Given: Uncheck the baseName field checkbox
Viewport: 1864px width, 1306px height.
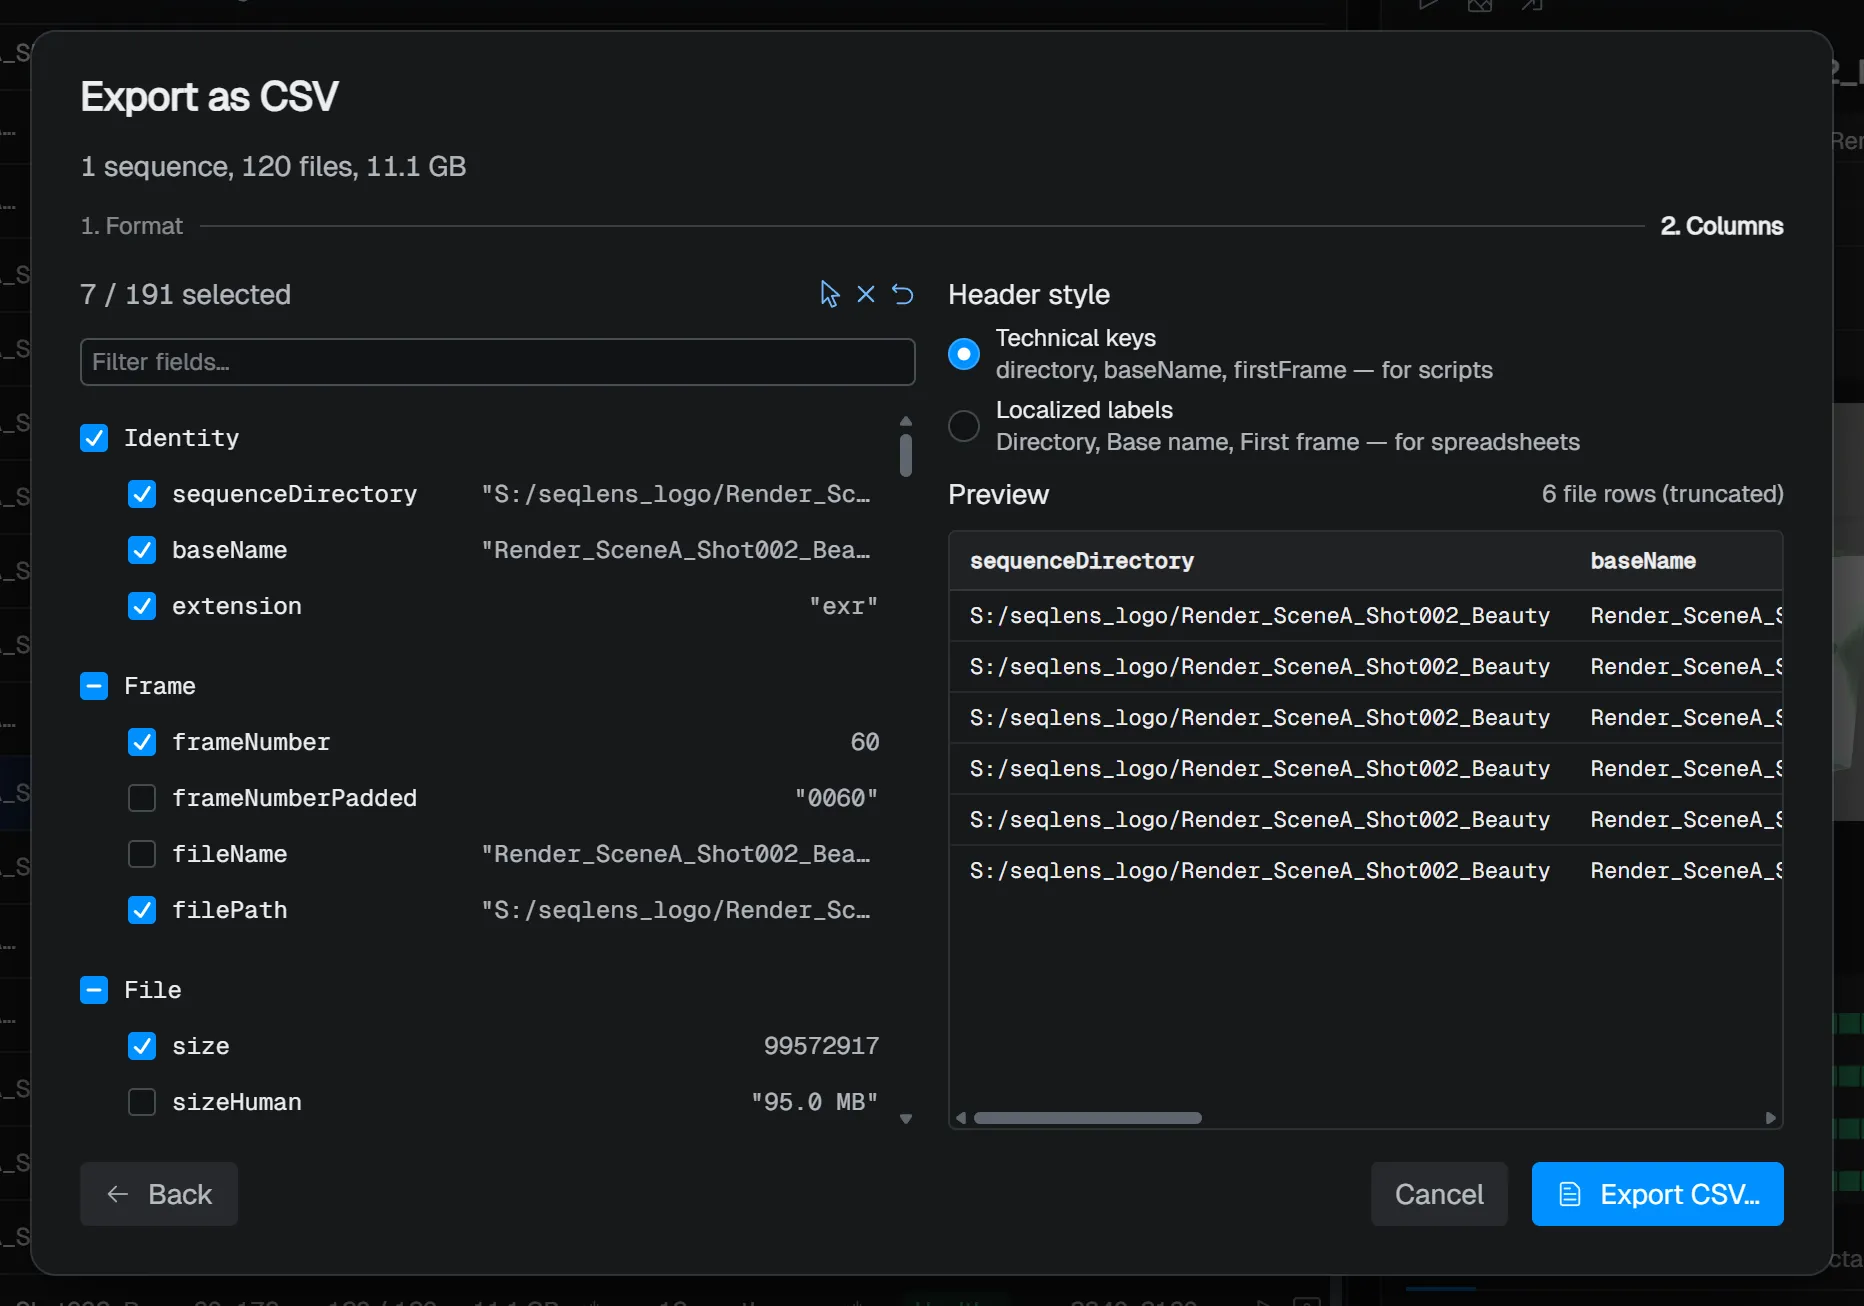Looking at the screenshot, I should 142,550.
